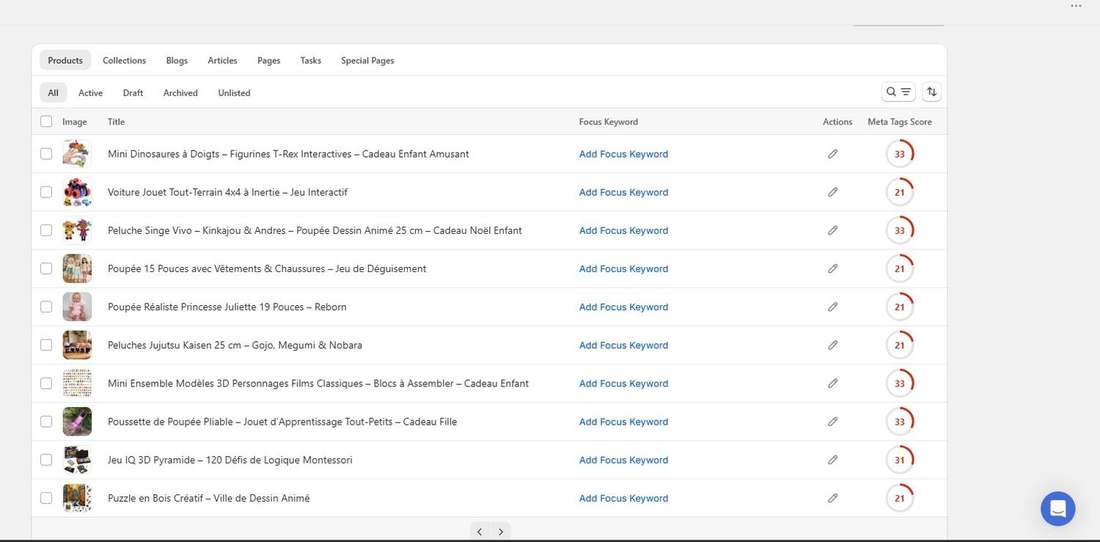Click score ring 21 for Puzzle en Bois Créatif

pyautogui.click(x=899, y=498)
